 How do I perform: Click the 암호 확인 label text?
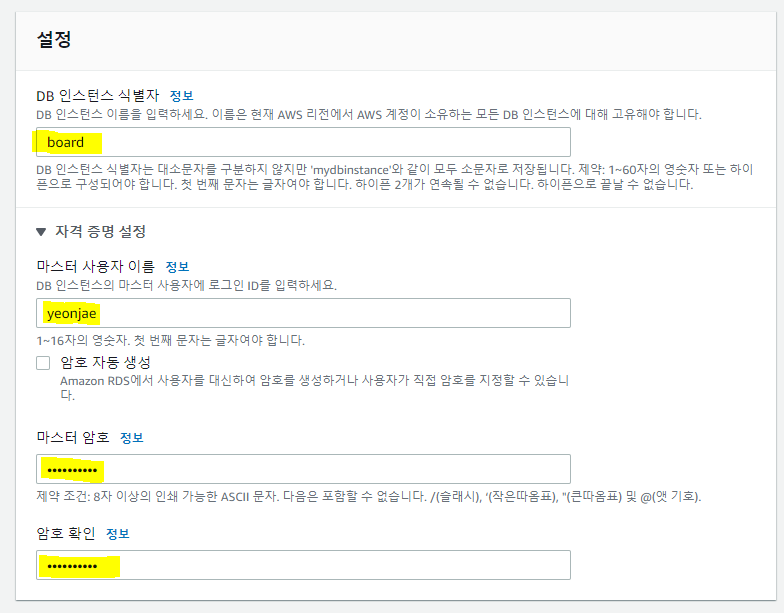[x=66, y=534]
